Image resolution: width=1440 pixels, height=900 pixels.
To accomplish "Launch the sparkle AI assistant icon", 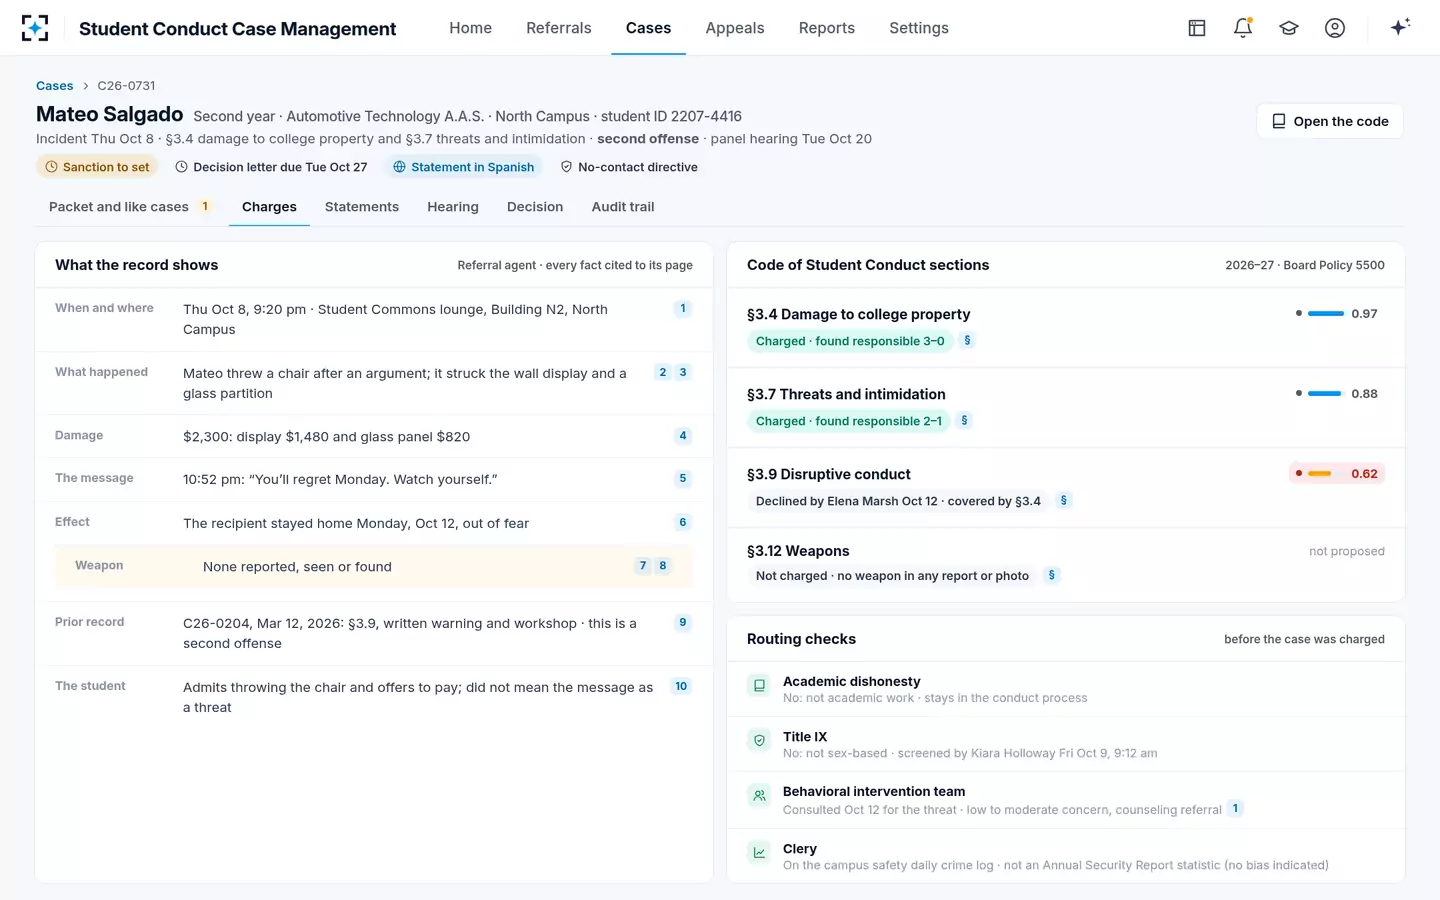I will 1400,27.
